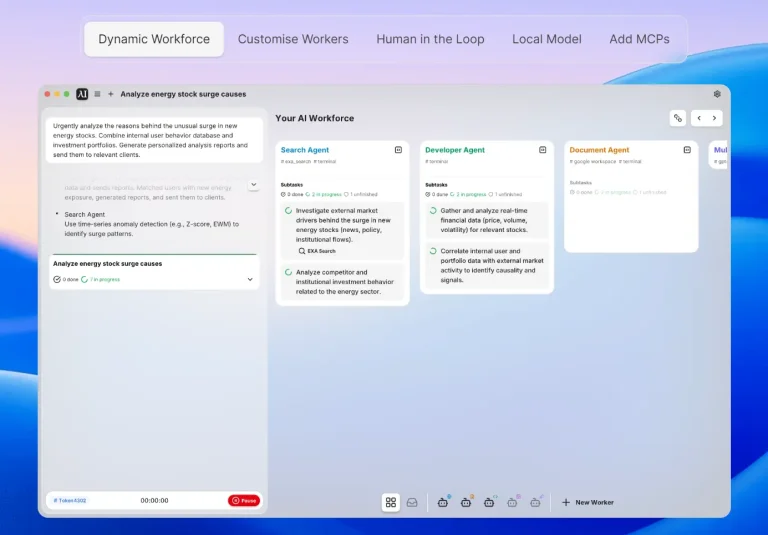
Task: Select the faded bot with purple square badge
Action: (x=513, y=502)
